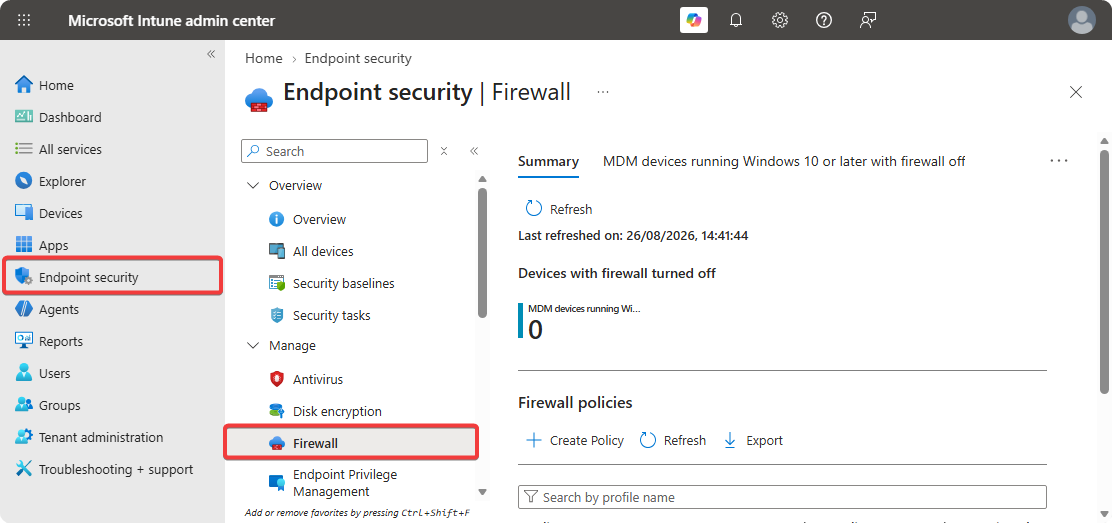The height and width of the screenshot is (523, 1112).
Task: Click the Last refreshed on timestamp
Action: (633, 235)
